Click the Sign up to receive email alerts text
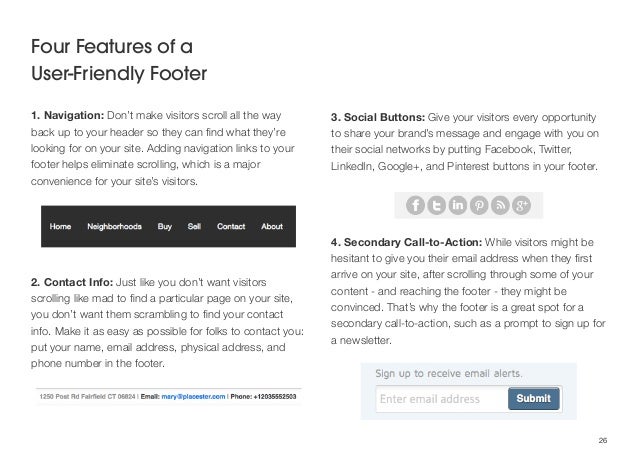Screen dimensions: 638x467 (448, 373)
